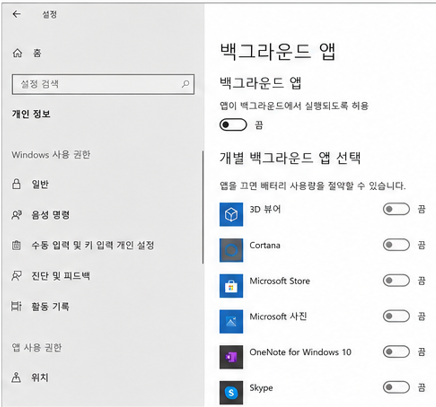Click the Microsoft 사진 app icon
Viewport: 436px width, 407px height.
(x=231, y=321)
